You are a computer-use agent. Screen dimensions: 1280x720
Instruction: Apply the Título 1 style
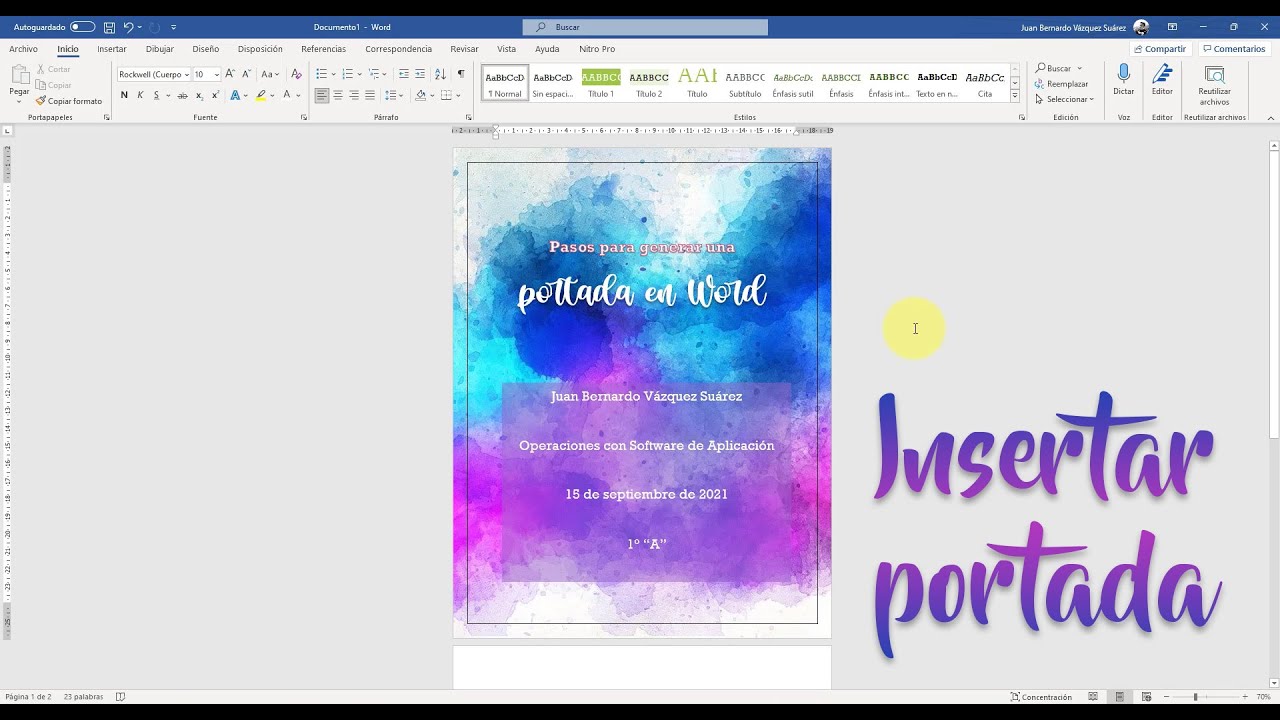601,83
